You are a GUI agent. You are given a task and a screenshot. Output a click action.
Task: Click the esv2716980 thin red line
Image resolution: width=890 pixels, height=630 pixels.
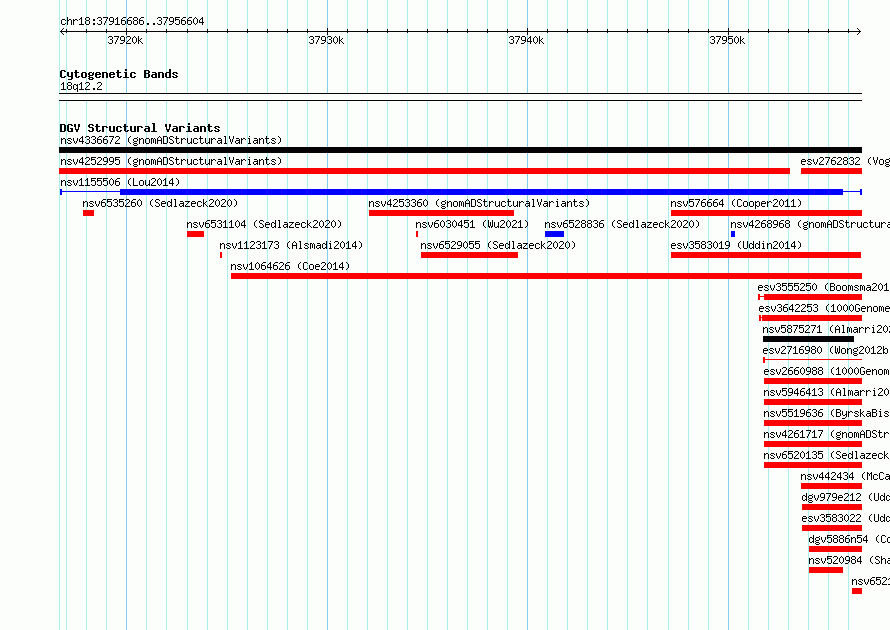[813, 360]
